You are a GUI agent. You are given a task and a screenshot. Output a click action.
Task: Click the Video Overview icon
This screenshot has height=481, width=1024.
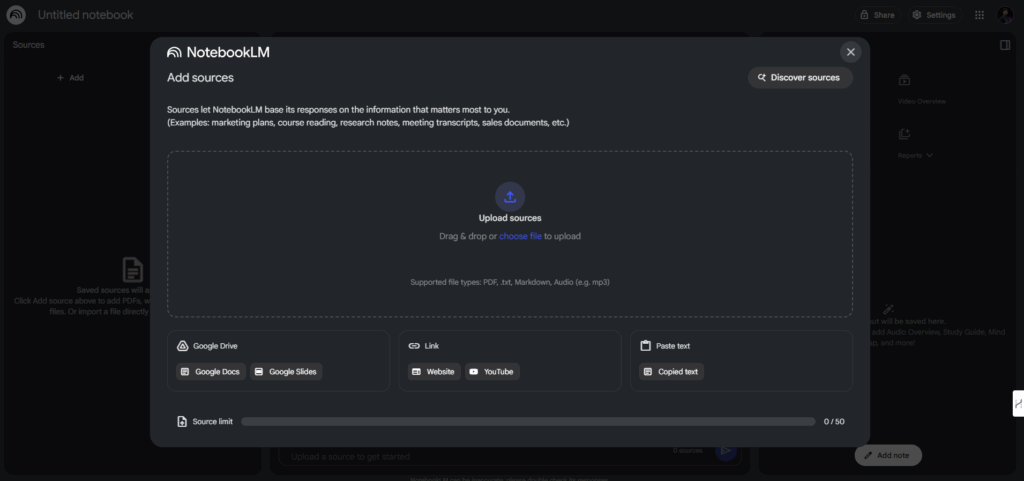click(x=904, y=80)
